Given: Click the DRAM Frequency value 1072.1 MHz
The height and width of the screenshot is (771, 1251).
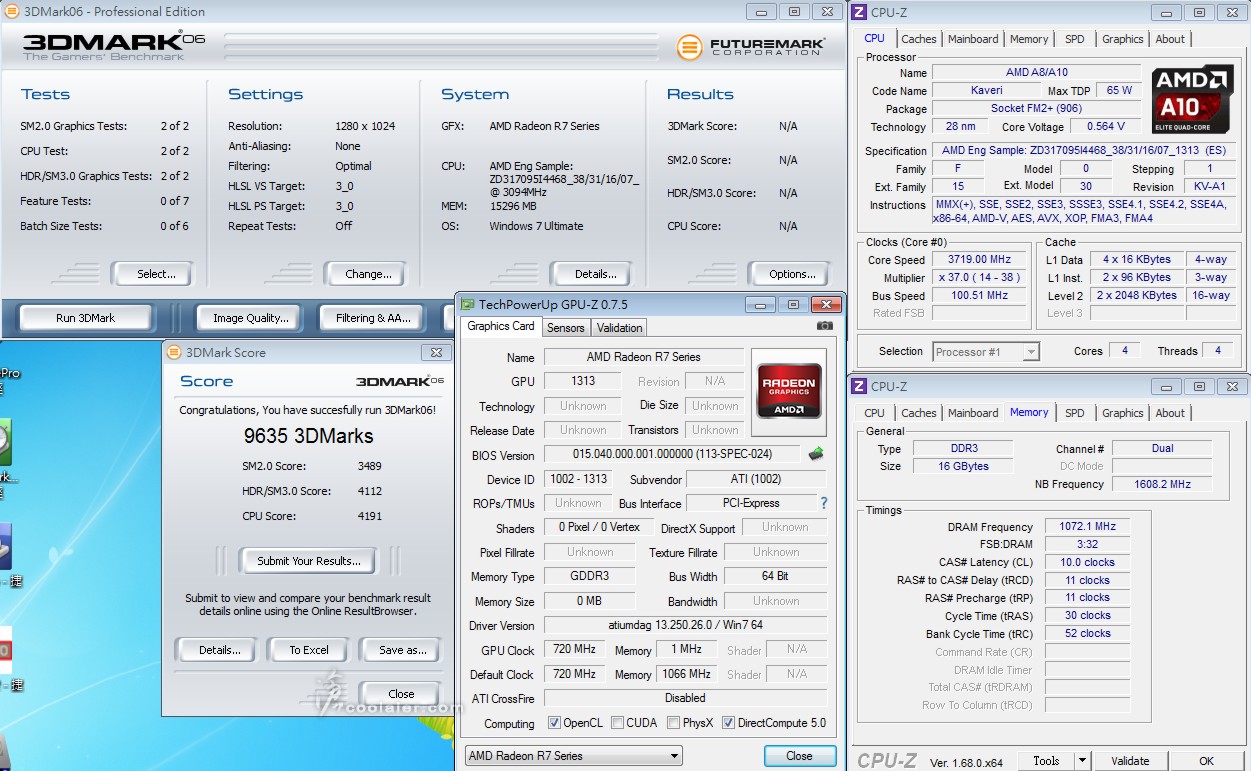Looking at the screenshot, I should pyautogui.click(x=1087, y=527).
